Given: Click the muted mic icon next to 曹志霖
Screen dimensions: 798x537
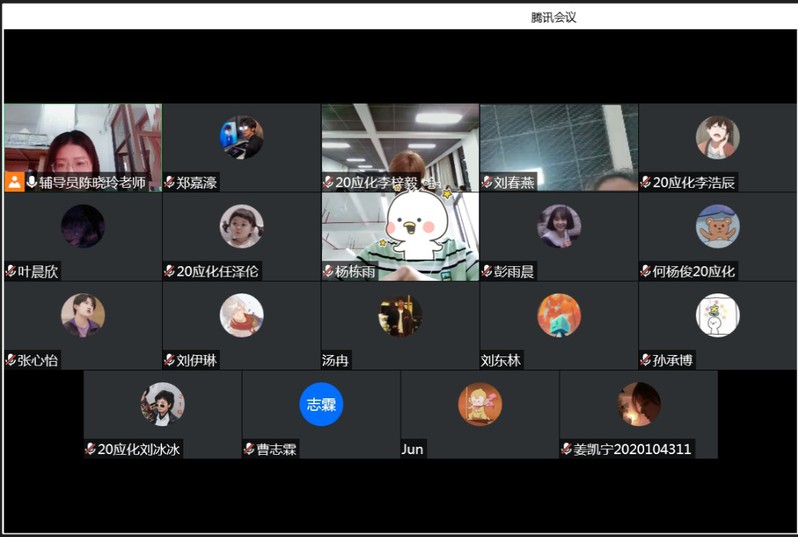Looking at the screenshot, I should 249,449.
